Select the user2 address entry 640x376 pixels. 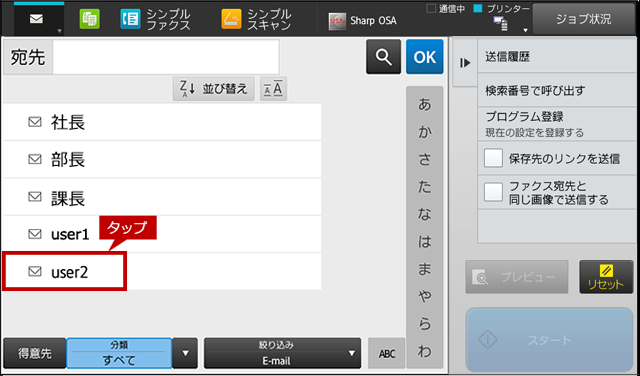[162, 271]
